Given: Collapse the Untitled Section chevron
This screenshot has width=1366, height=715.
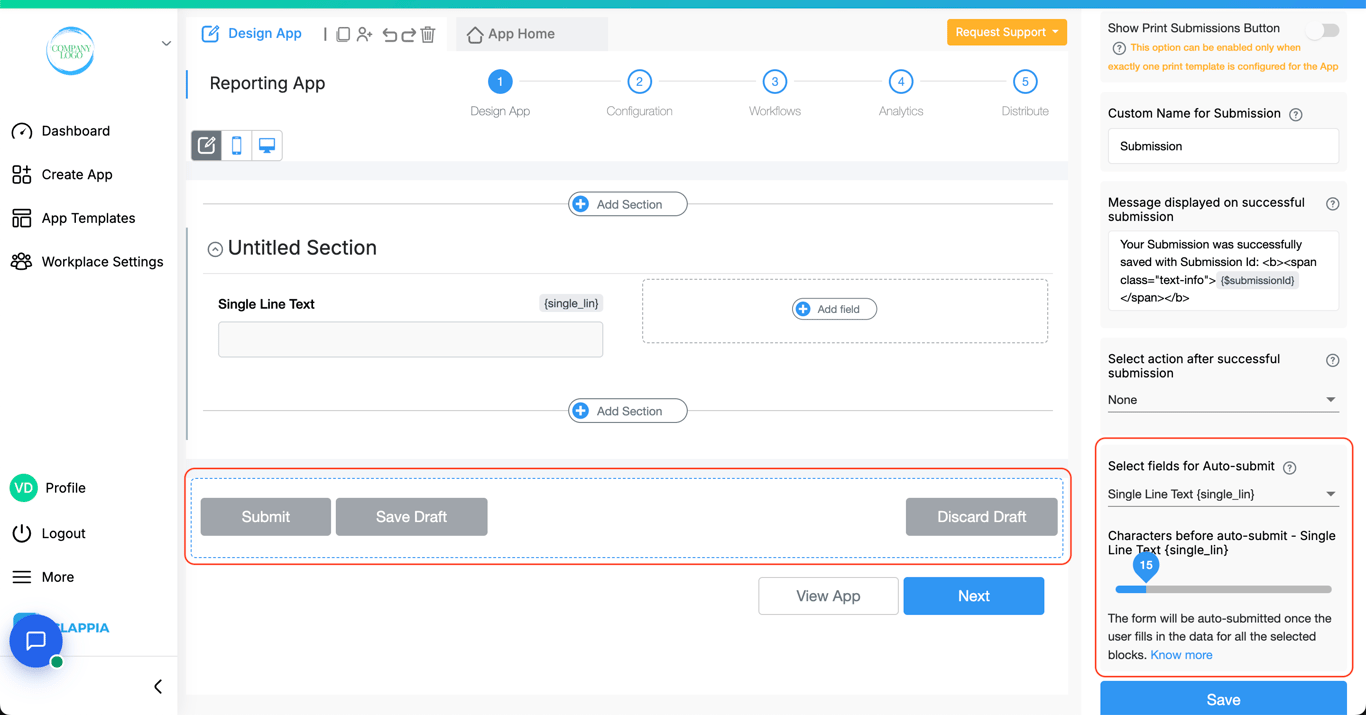Looking at the screenshot, I should point(215,249).
